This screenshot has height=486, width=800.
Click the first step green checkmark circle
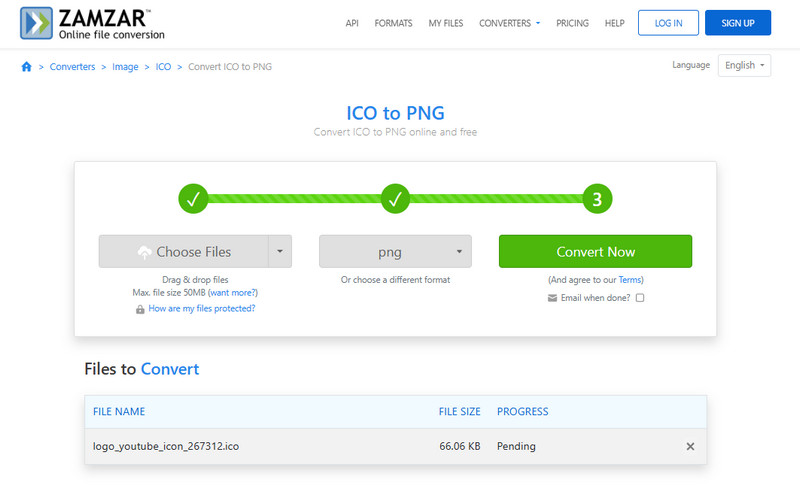[193, 199]
